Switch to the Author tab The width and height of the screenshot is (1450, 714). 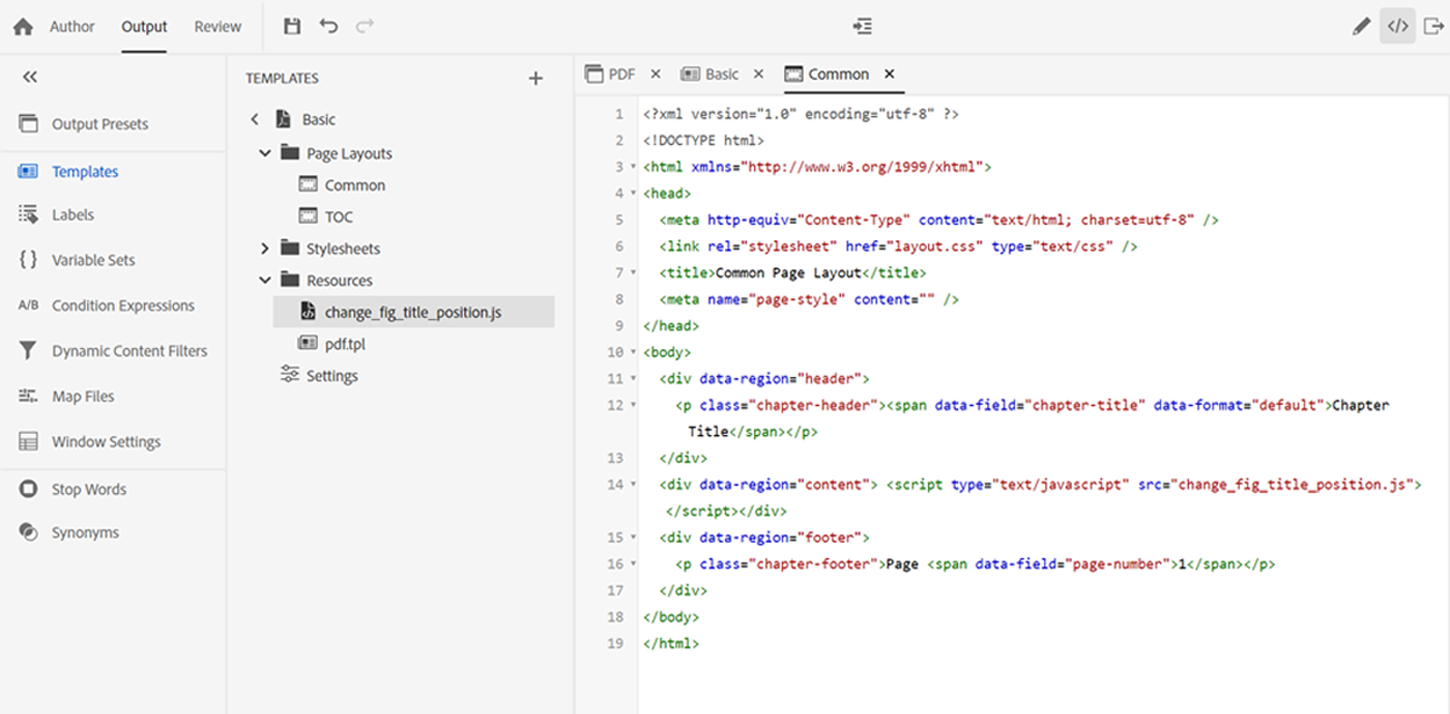point(71,26)
